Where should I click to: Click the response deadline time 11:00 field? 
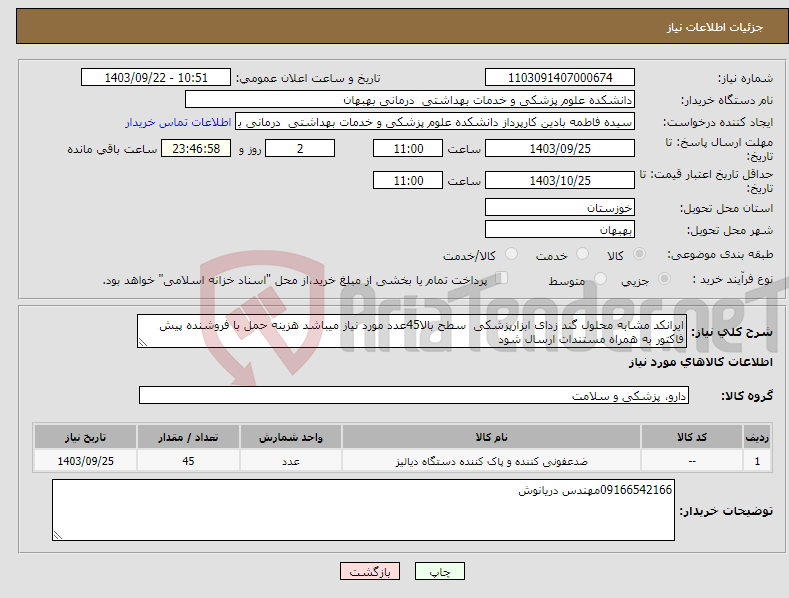[408, 148]
